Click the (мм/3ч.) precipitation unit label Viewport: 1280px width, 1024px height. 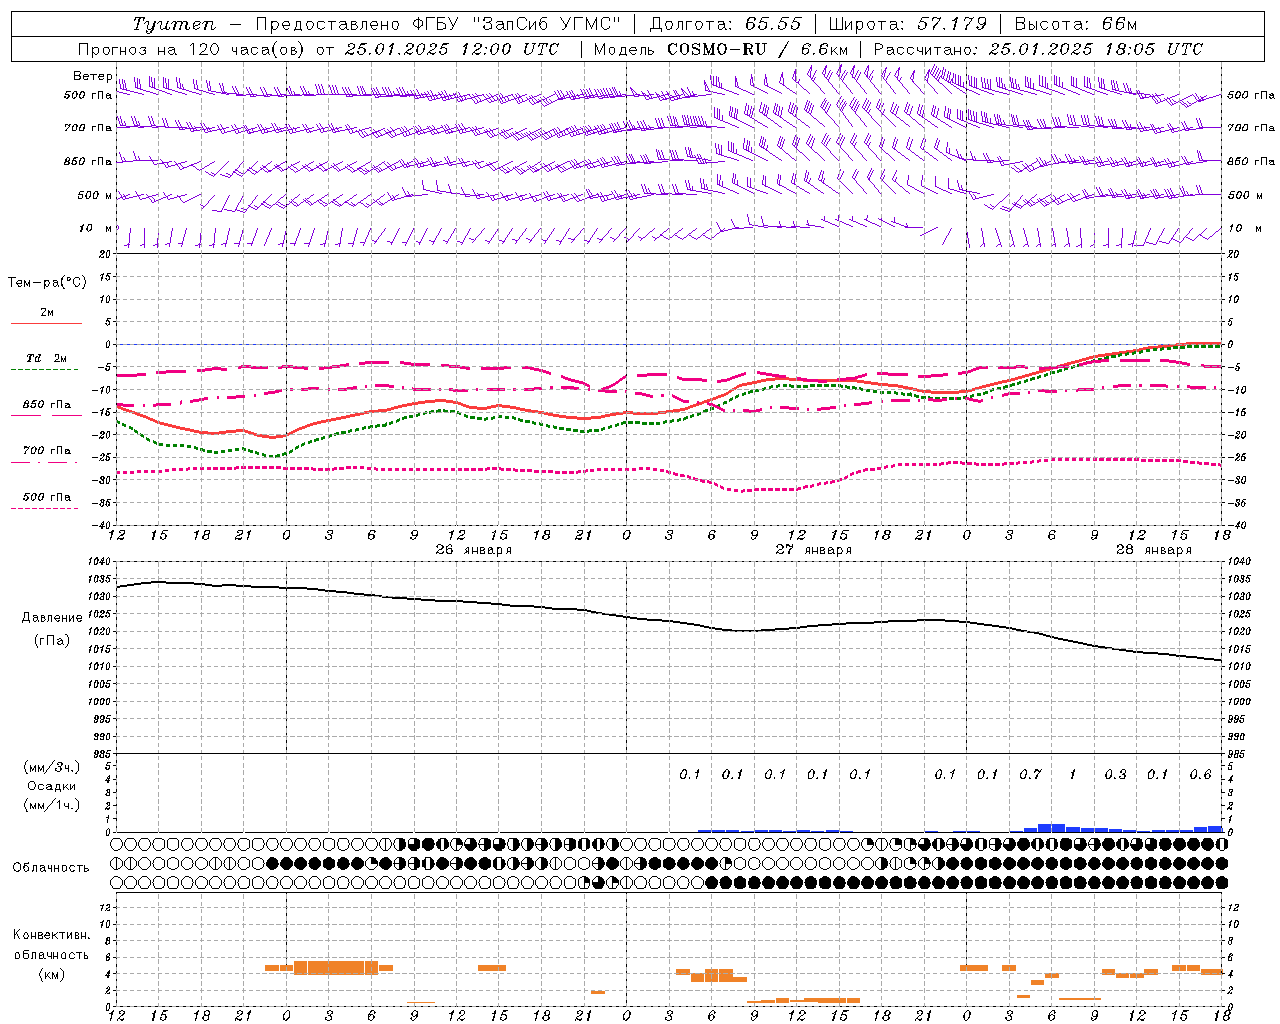(52, 767)
